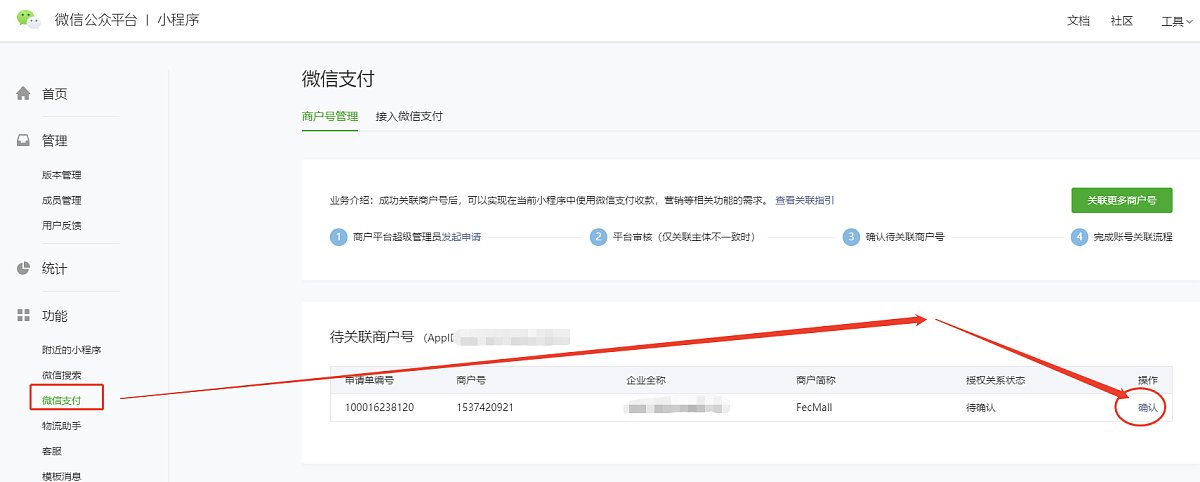Click the grid icon beside 功能
The width and height of the screenshot is (1200, 482).
23,315
